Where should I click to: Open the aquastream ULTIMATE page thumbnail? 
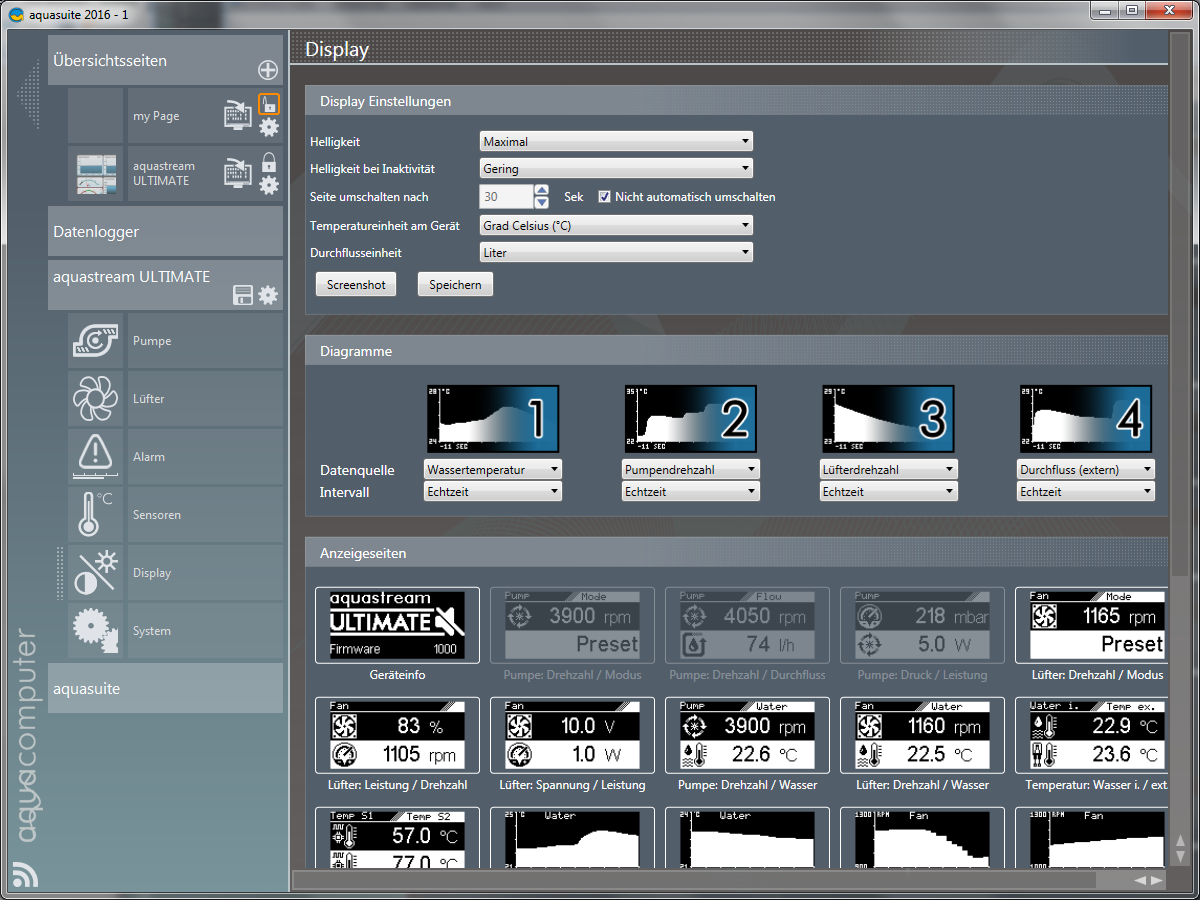[x=96, y=174]
